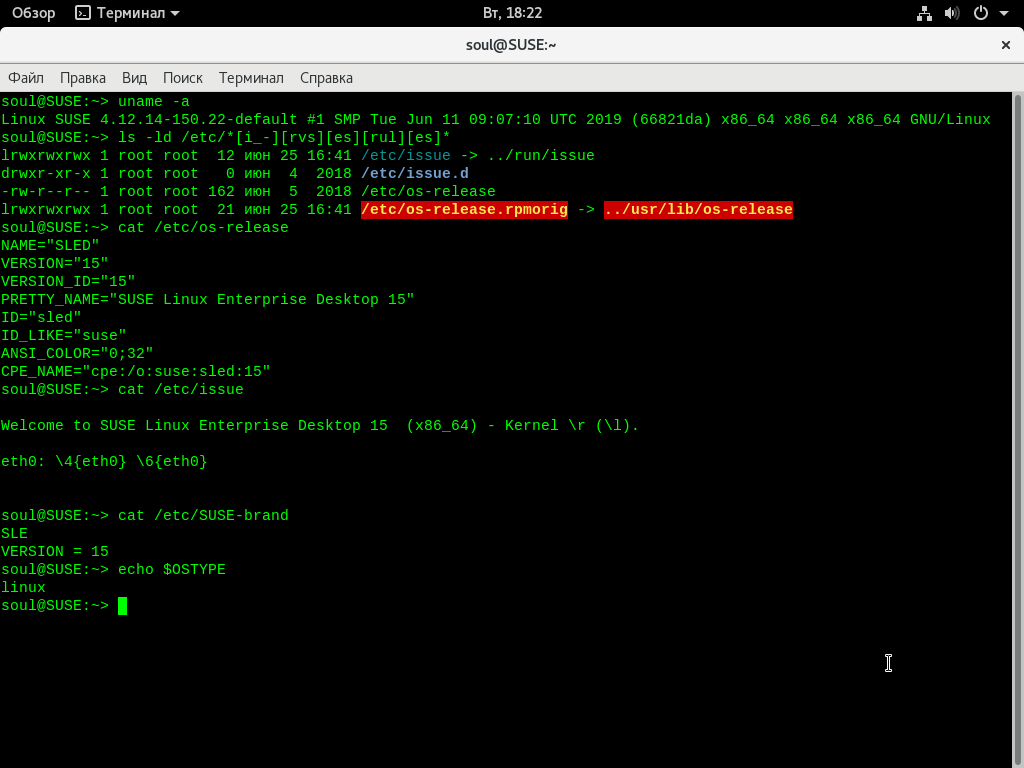Screen dimensions: 1024x768
Task: Click the eth0: \4{eth0} line
Action: click(x=104, y=462)
